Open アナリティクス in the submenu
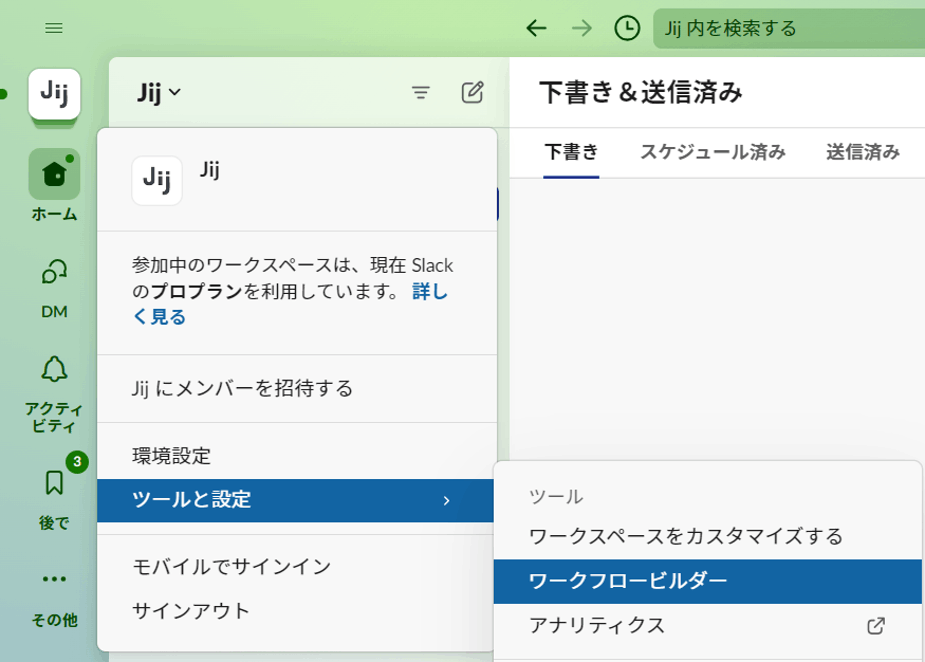 (x=708, y=625)
